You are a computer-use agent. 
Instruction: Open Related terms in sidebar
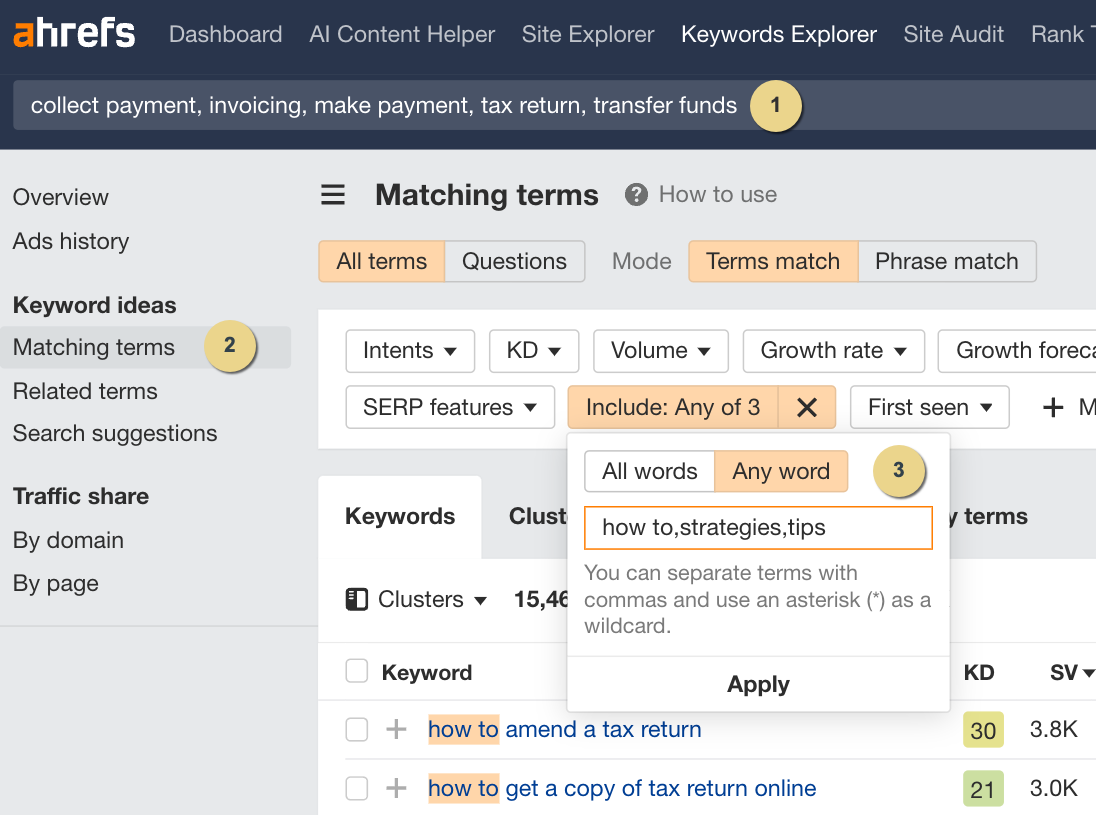[x=85, y=391]
